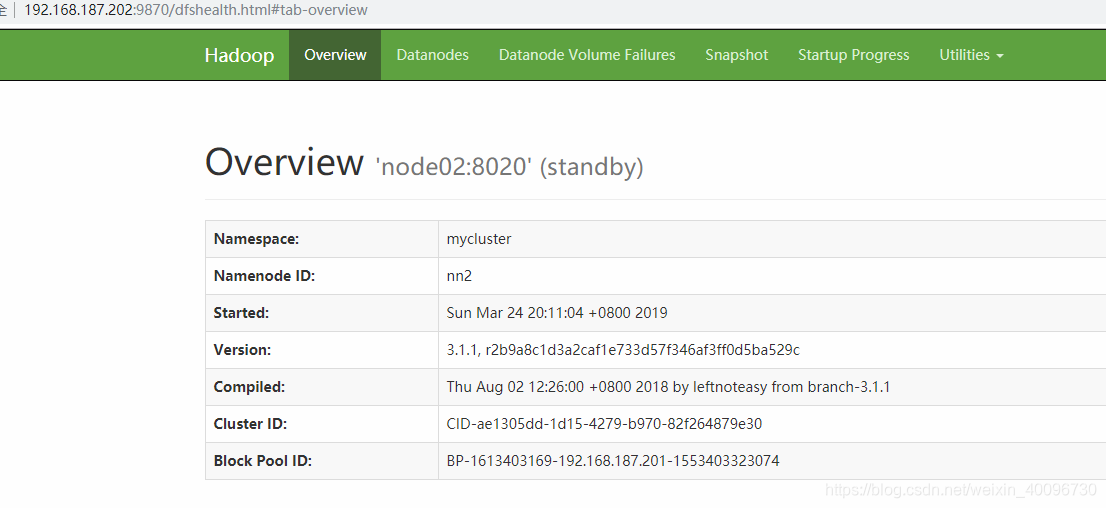Go to the Snapshot tab
The height and width of the screenshot is (508, 1106).
click(x=736, y=55)
